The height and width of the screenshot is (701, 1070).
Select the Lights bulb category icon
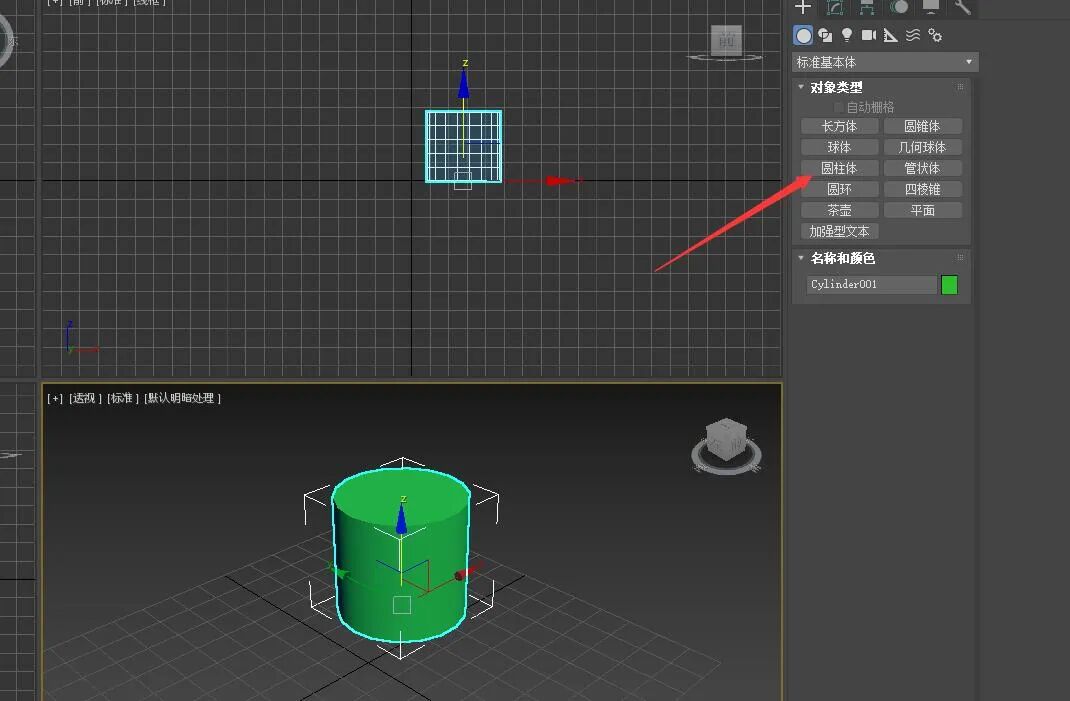pyautogui.click(x=847, y=35)
